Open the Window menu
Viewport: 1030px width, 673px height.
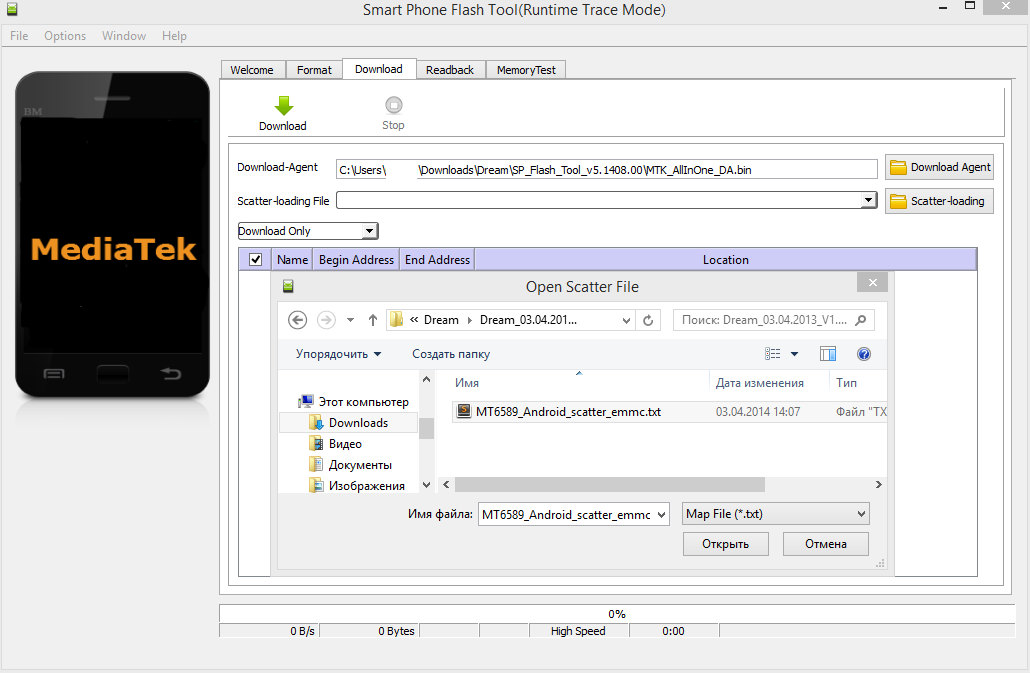click(x=123, y=35)
